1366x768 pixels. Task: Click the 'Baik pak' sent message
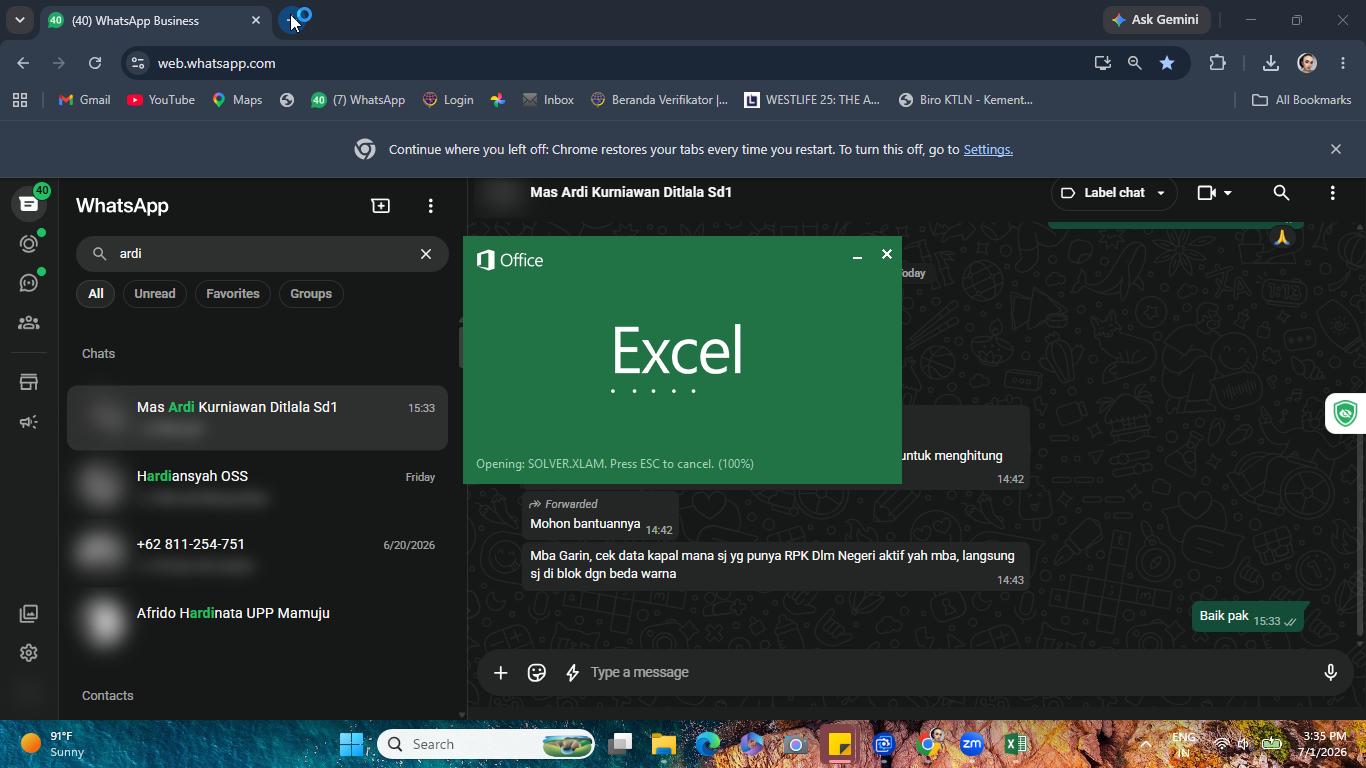pos(1248,617)
